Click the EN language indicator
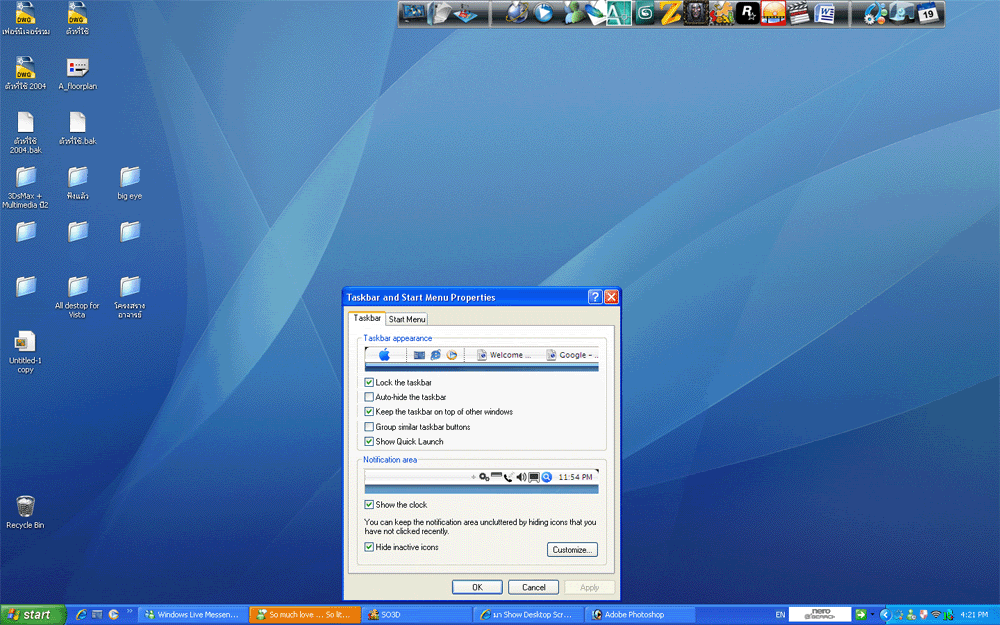This screenshot has width=1000, height=625. tap(780, 615)
